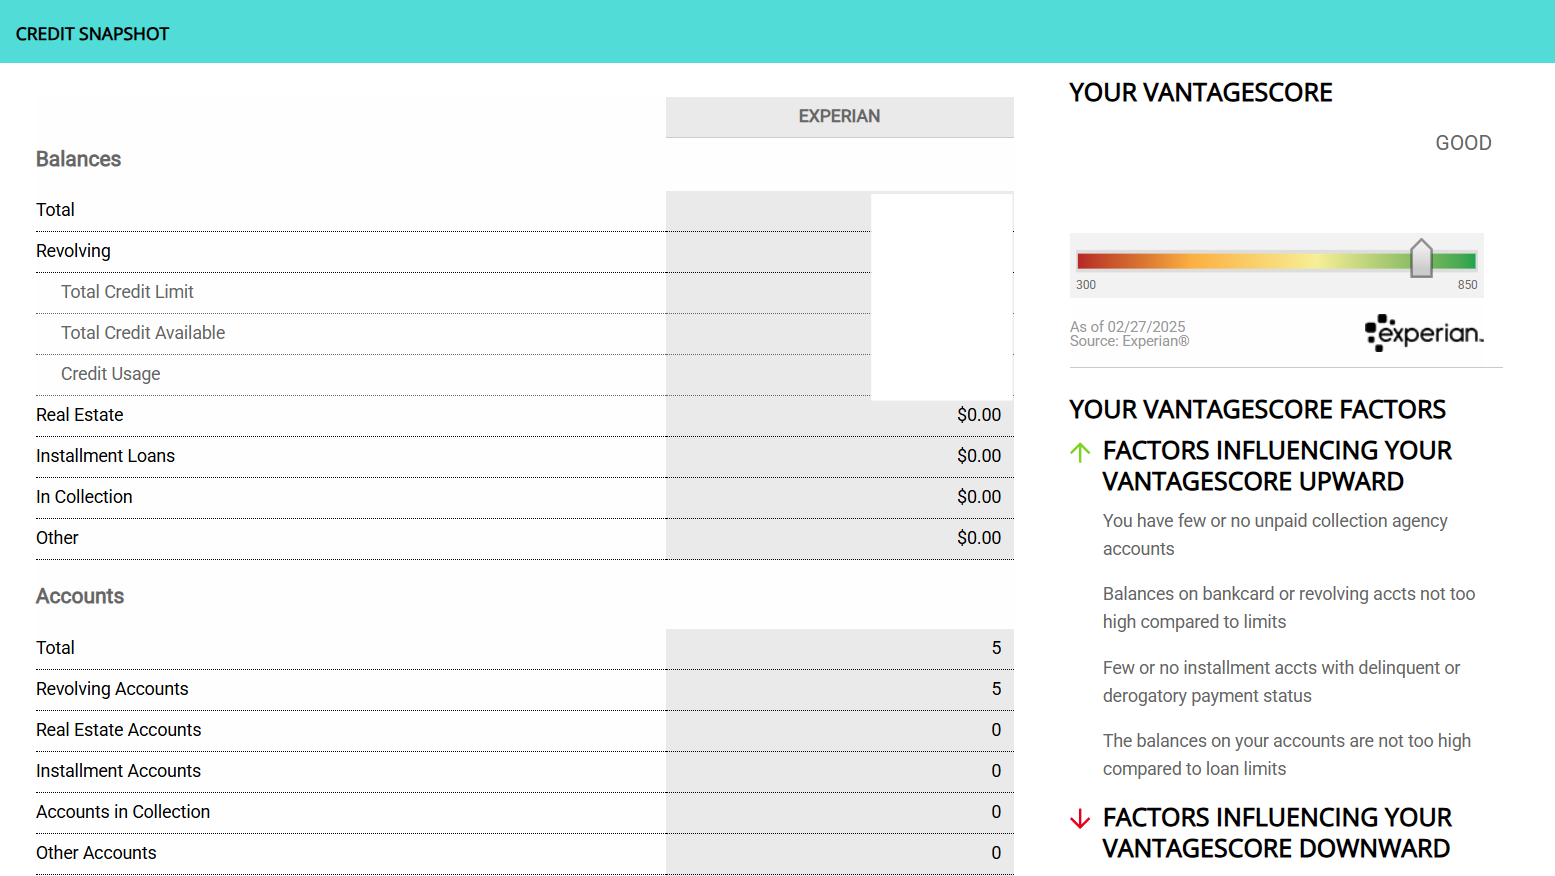Click the factors influencing UPWARD heading
The image size is (1555, 876).
(1277, 466)
